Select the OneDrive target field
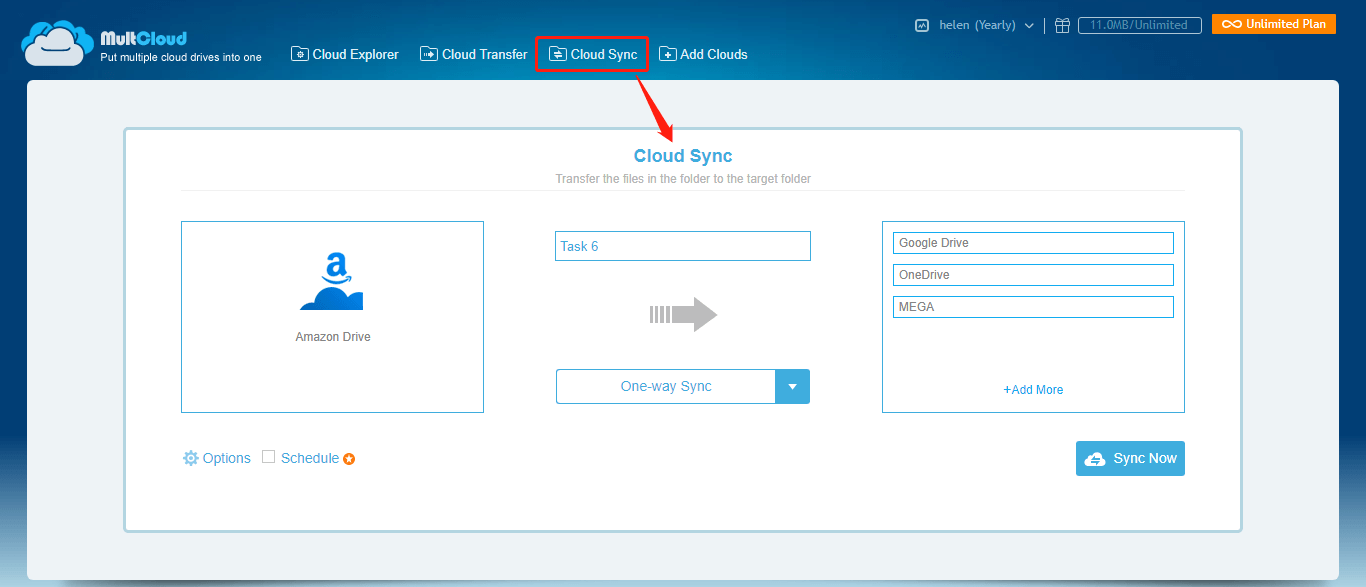 pyautogui.click(x=1033, y=275)
